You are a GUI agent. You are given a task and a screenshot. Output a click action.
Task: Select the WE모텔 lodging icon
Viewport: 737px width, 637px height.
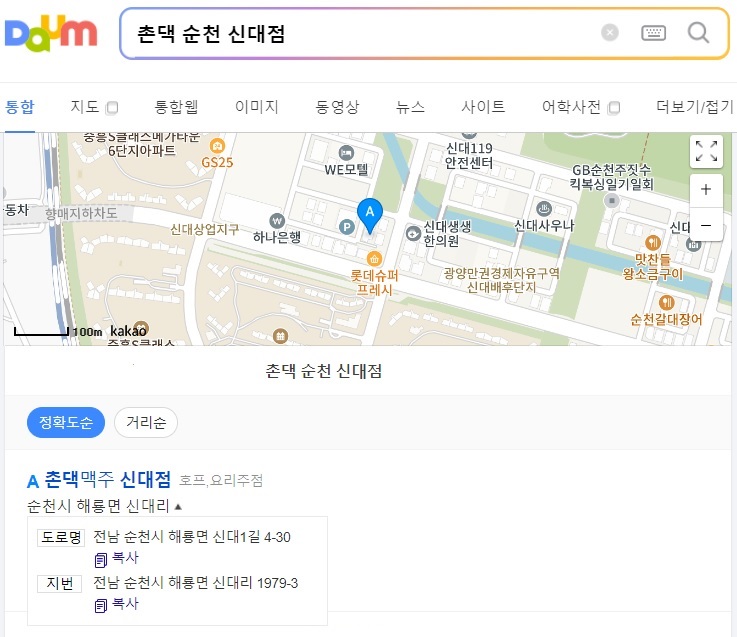(346, 152)
